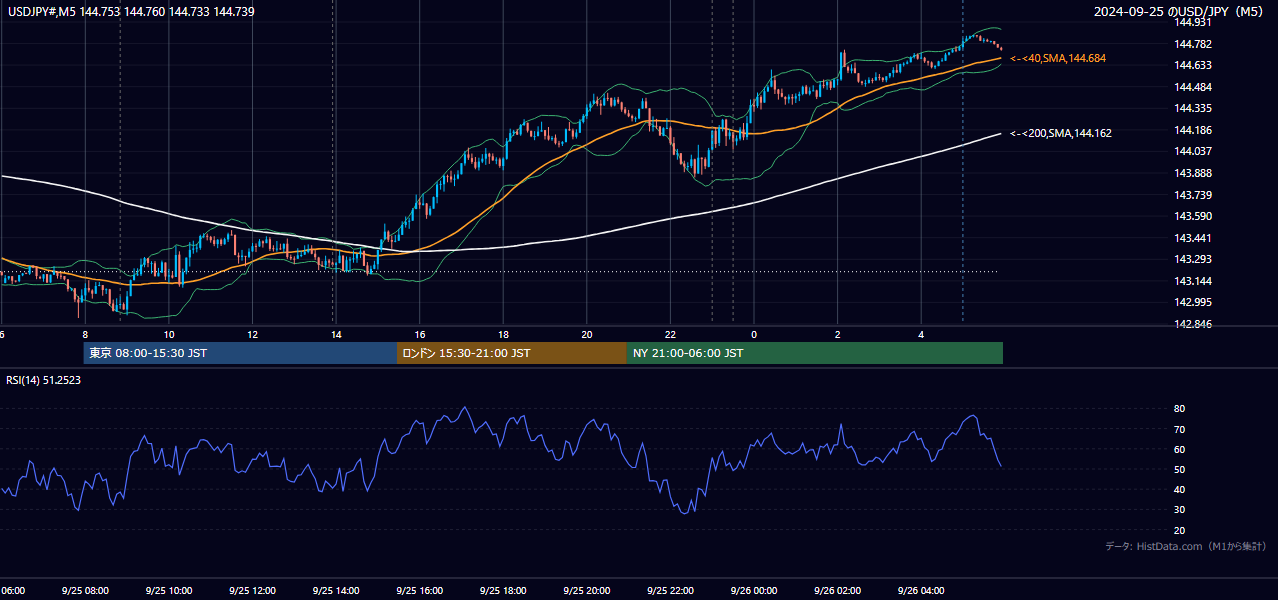Click the 9/25 22:00 bottom time label
Viewport: 1278px width, 600px height.
tap(671, 591)
